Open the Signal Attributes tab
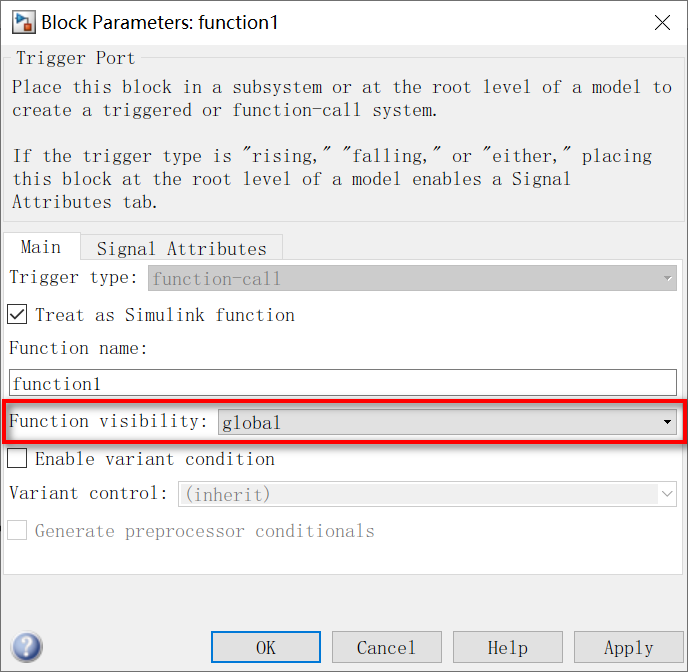 (x=181, y=248)
